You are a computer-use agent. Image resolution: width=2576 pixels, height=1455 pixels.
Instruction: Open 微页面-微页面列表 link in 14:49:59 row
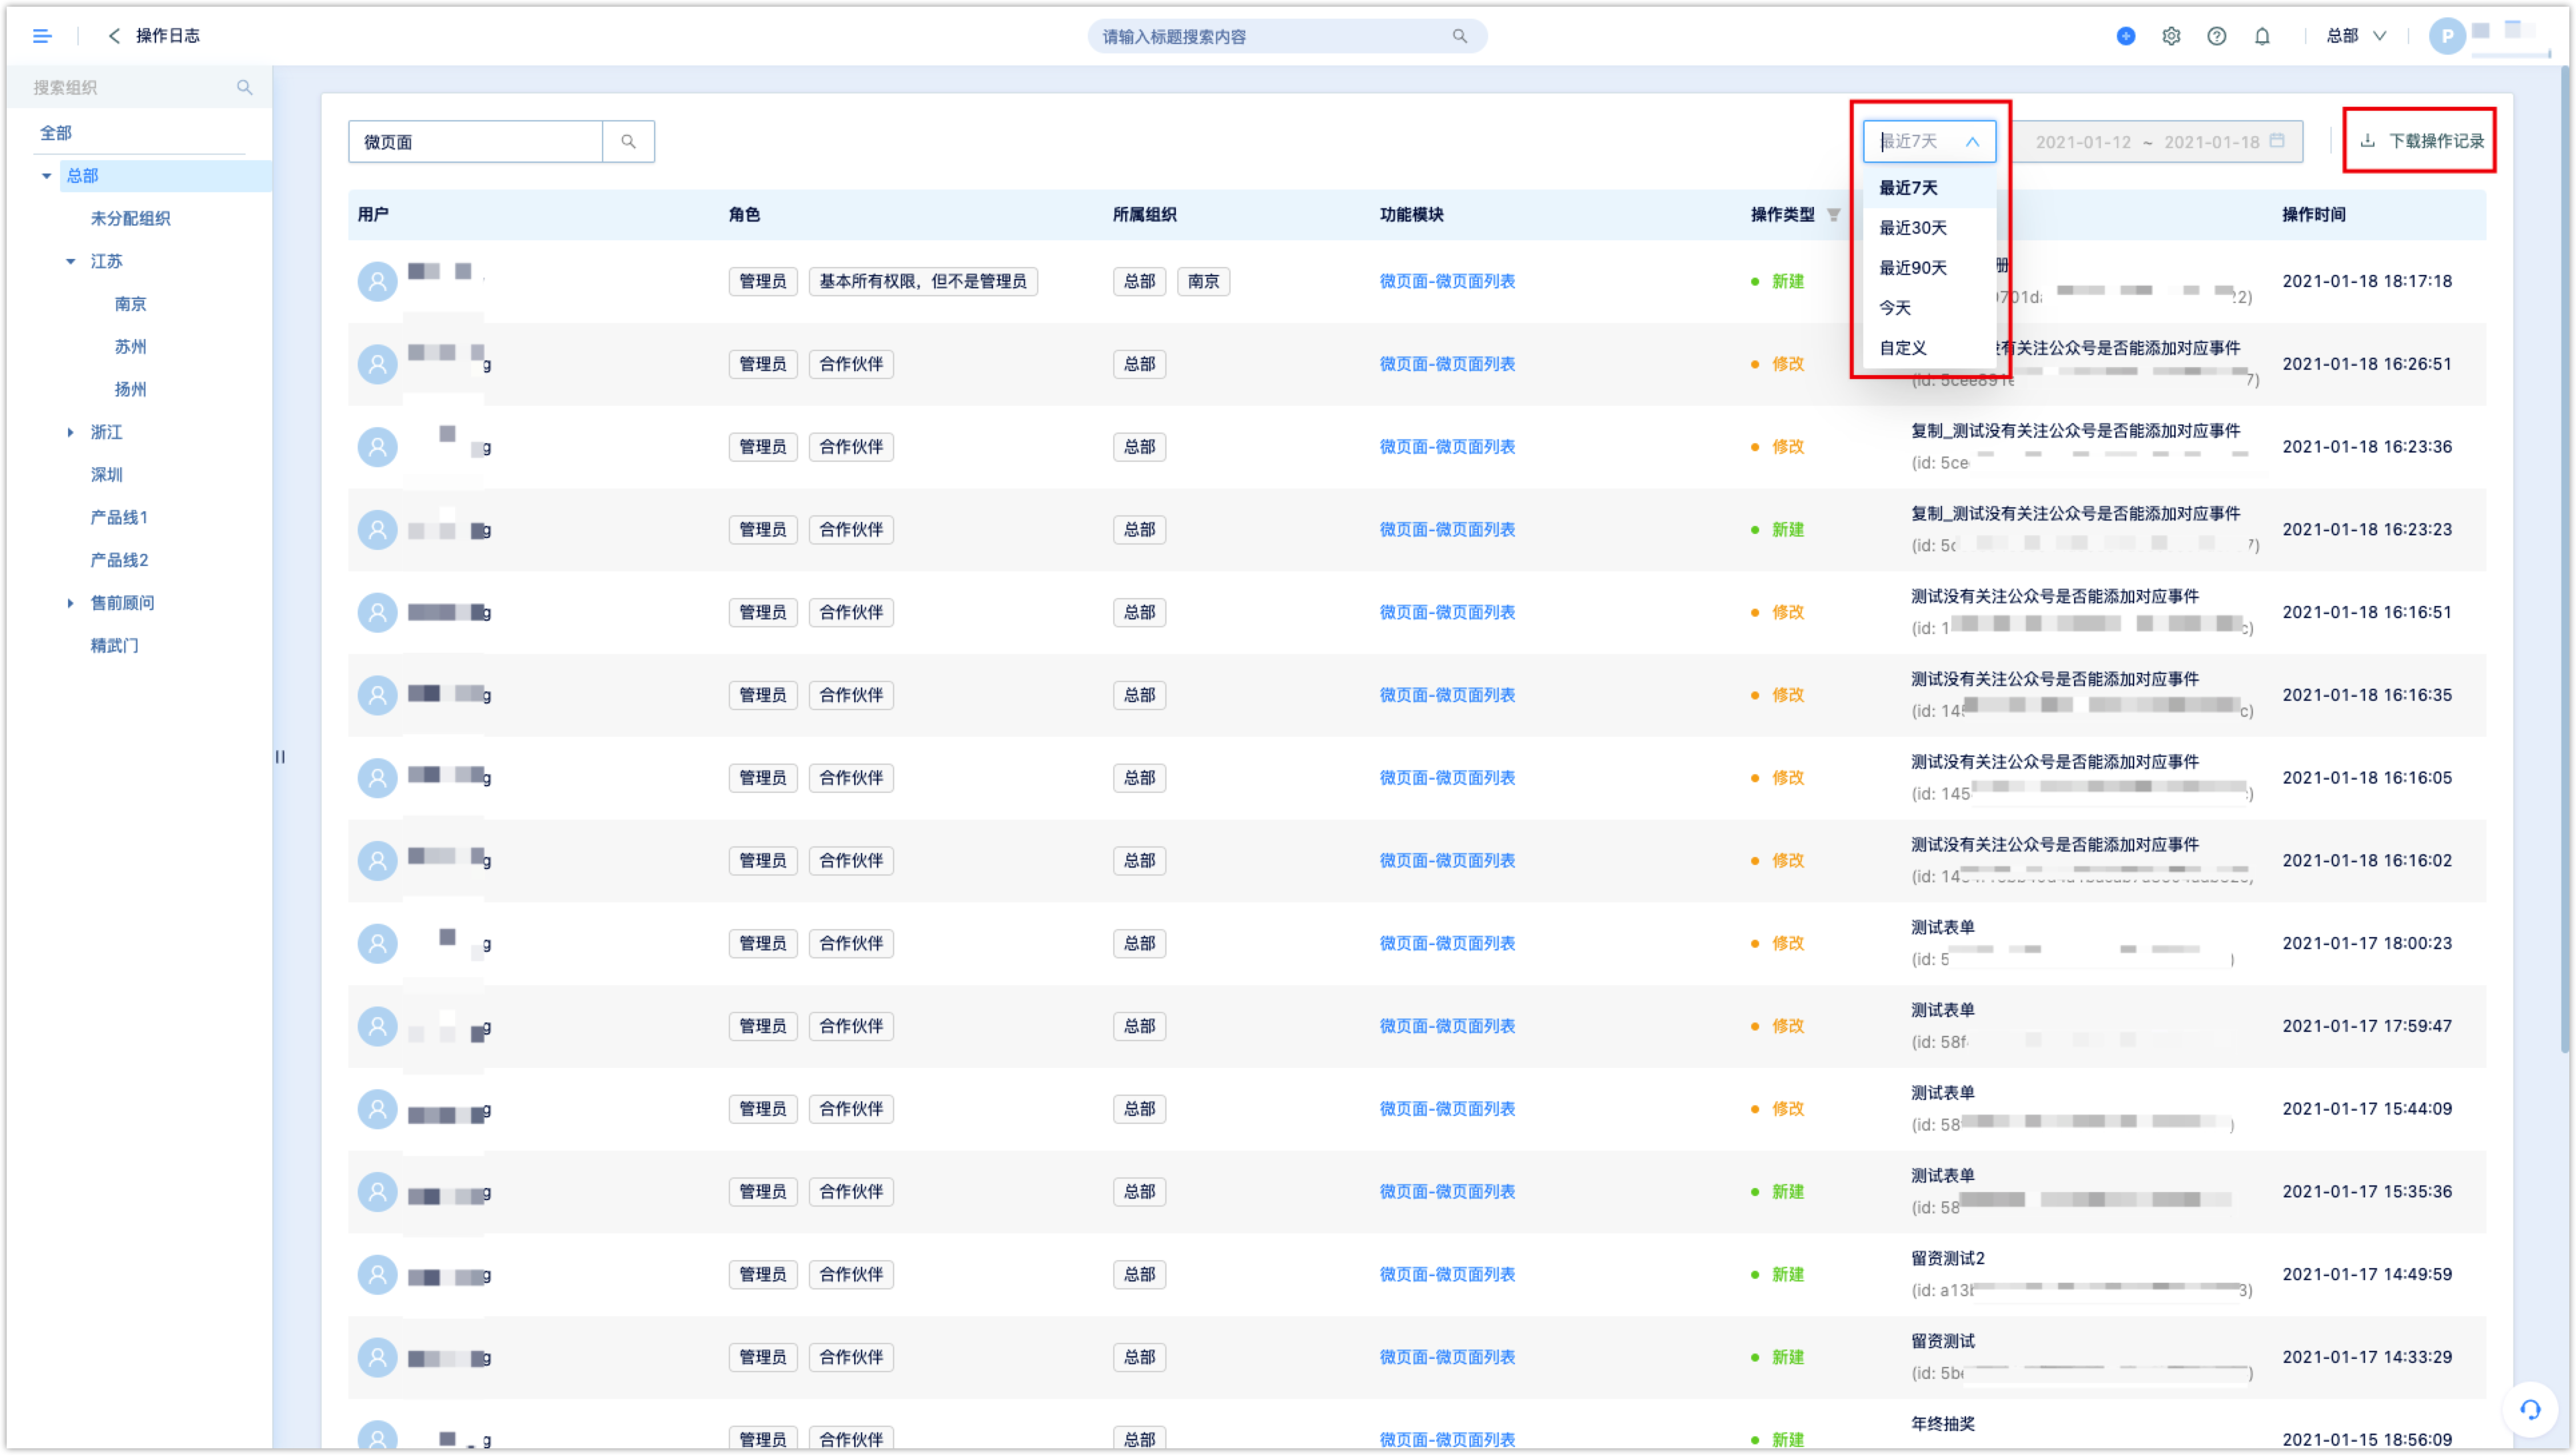[x=1446, y=1275]
